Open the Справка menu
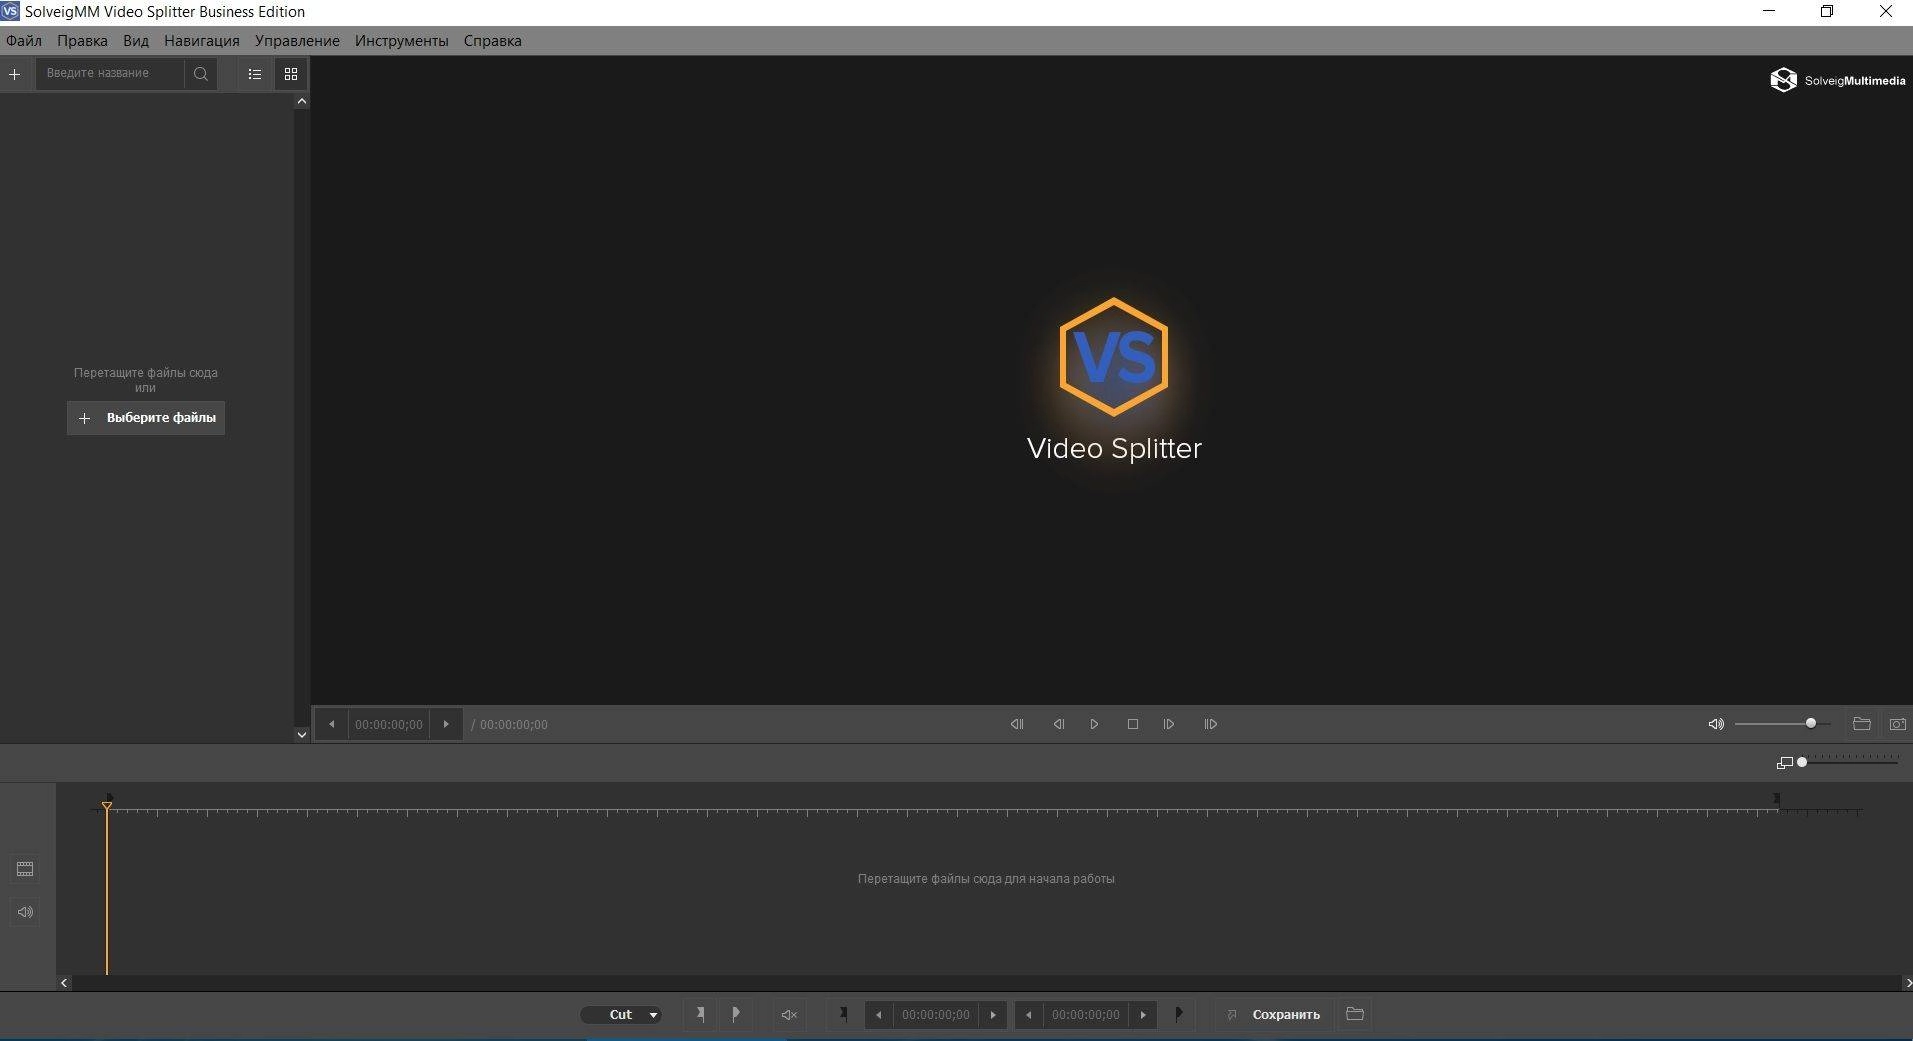Screen dimensions: 1913x1041 pyautogui.click(x=492, y=41)
